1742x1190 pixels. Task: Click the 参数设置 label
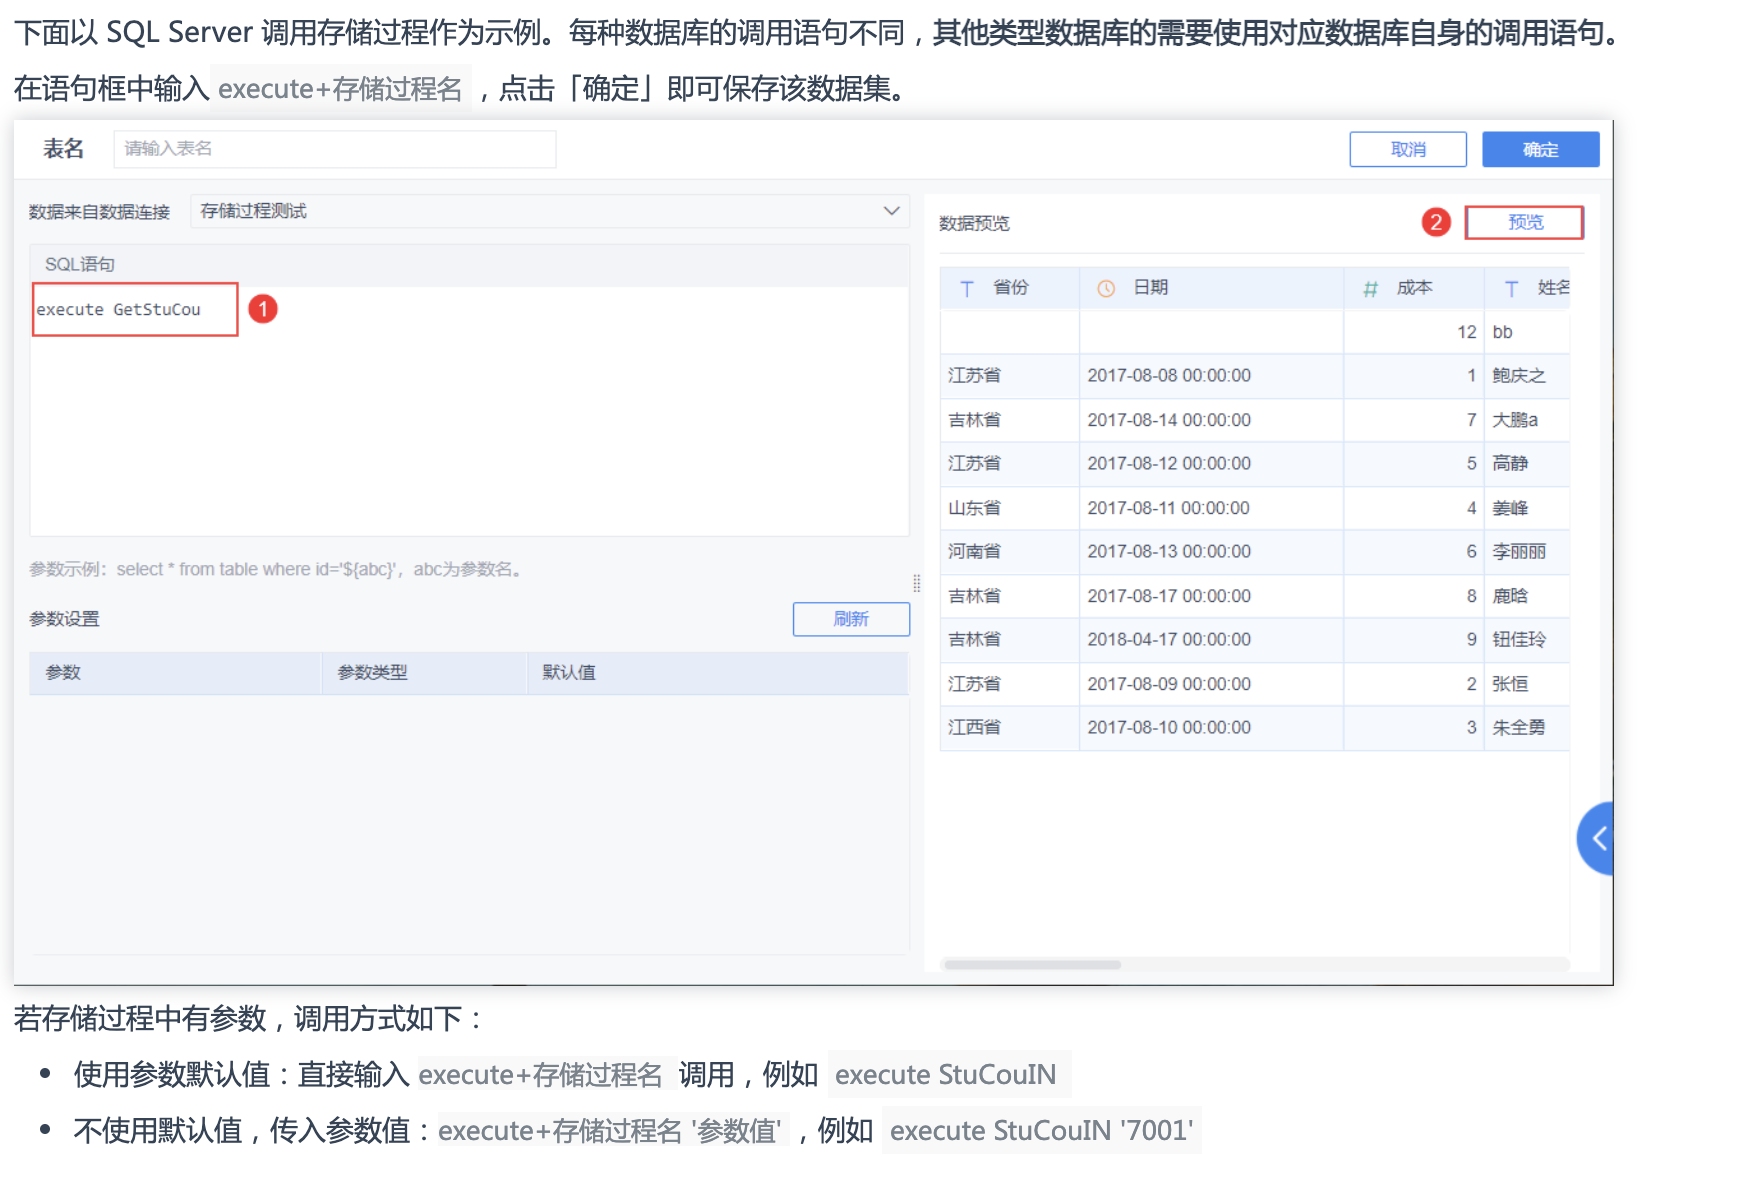[x=64, y=619]
